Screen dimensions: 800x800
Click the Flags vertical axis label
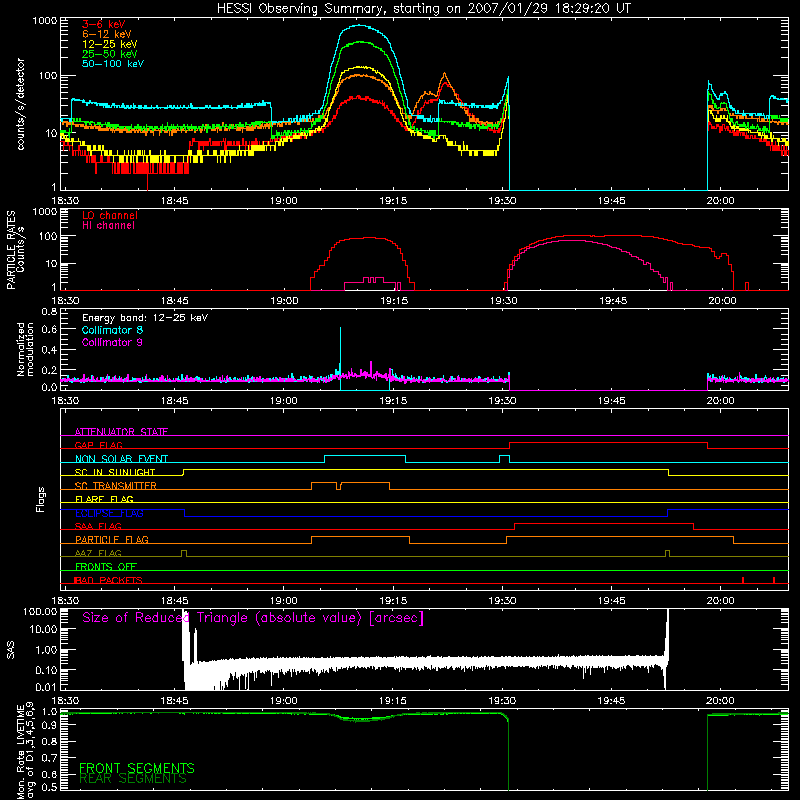41,499
